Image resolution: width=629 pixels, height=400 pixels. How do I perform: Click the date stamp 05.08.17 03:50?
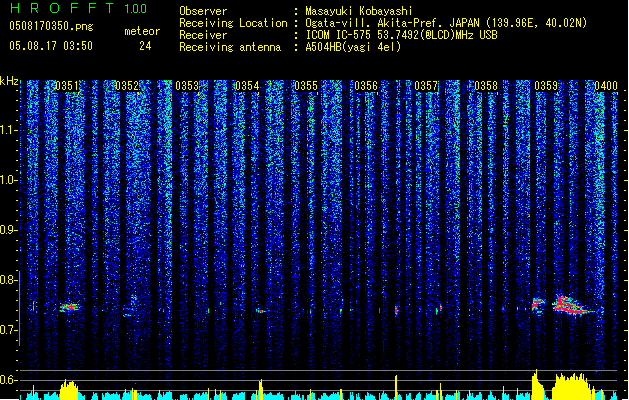pyautogui.click(x=51, y=46)
